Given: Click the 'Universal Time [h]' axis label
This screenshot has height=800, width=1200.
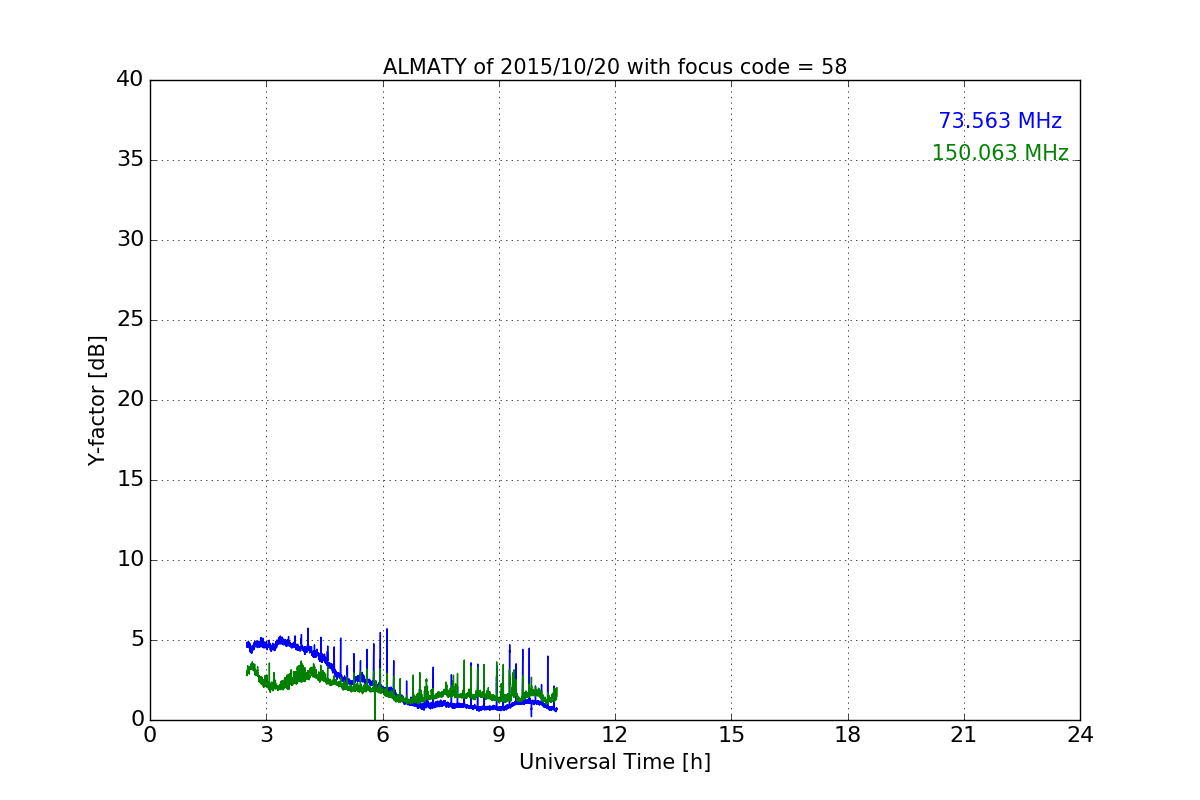Looking at the screenshot, I should tap(615, 762).
